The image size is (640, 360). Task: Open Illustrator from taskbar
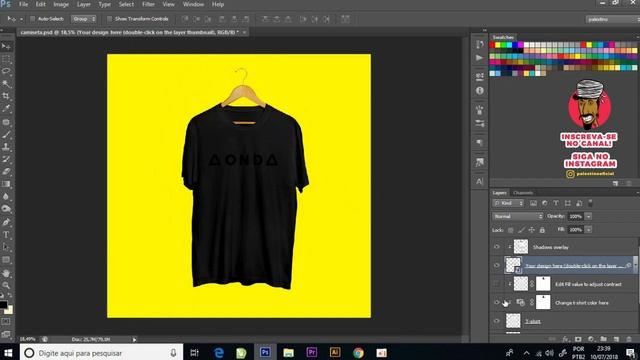pos(335,352)
